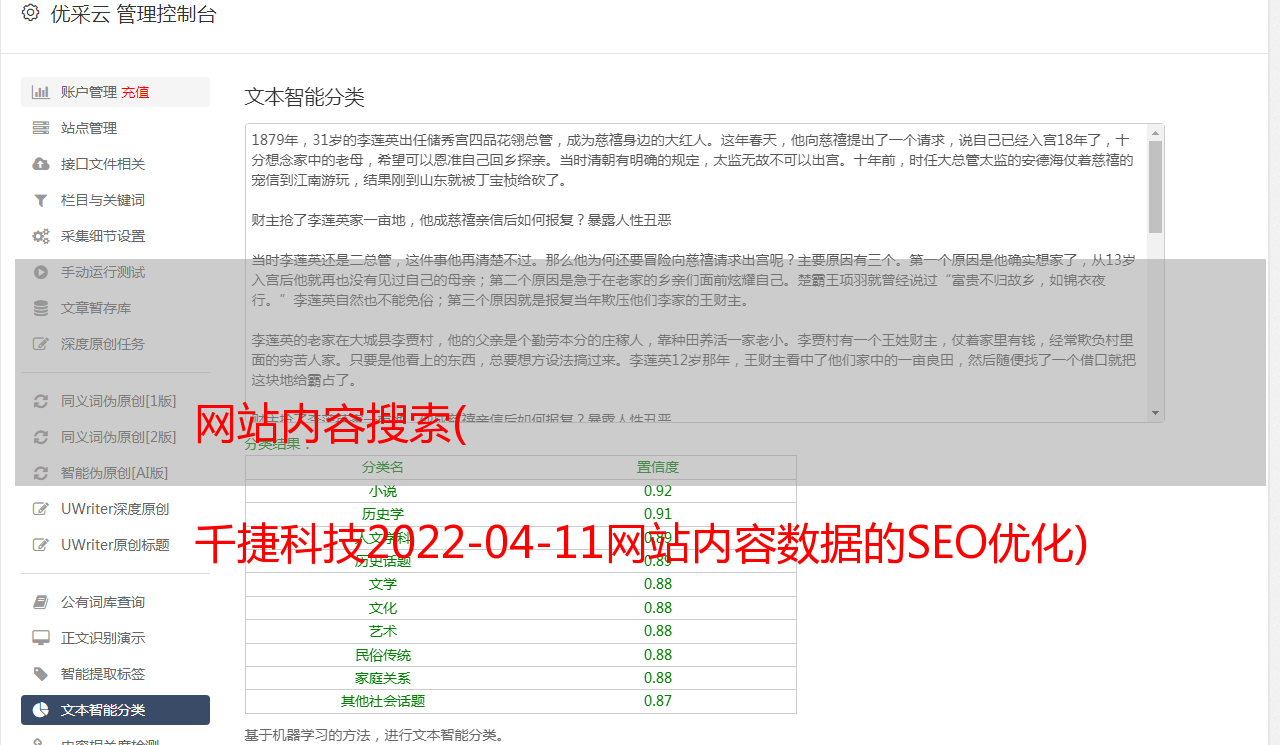Click the 文本智能分类 page heading

click(305, 97)
